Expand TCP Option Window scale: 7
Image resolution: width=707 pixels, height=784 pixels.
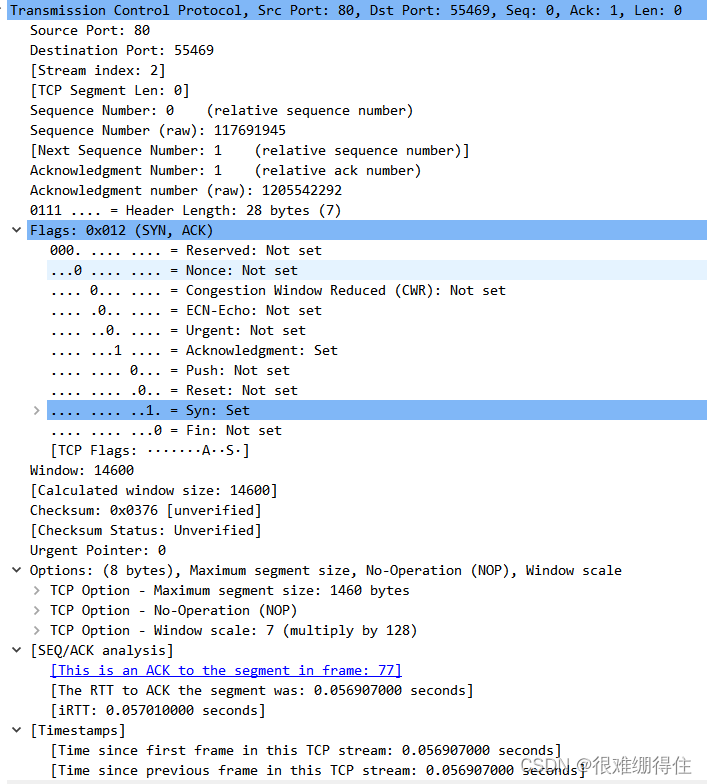[x=36, y=630]
